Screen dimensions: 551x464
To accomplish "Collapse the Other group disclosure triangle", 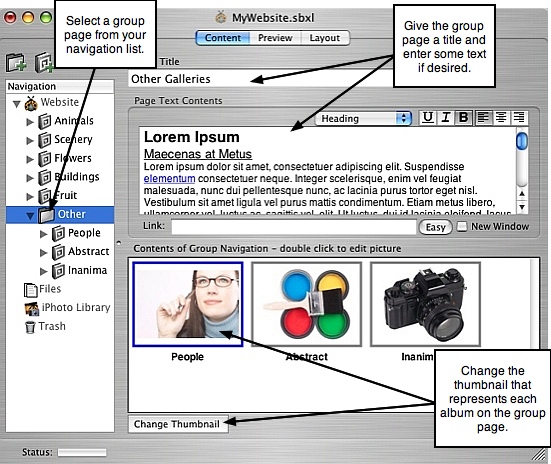I will coord(30,215).
